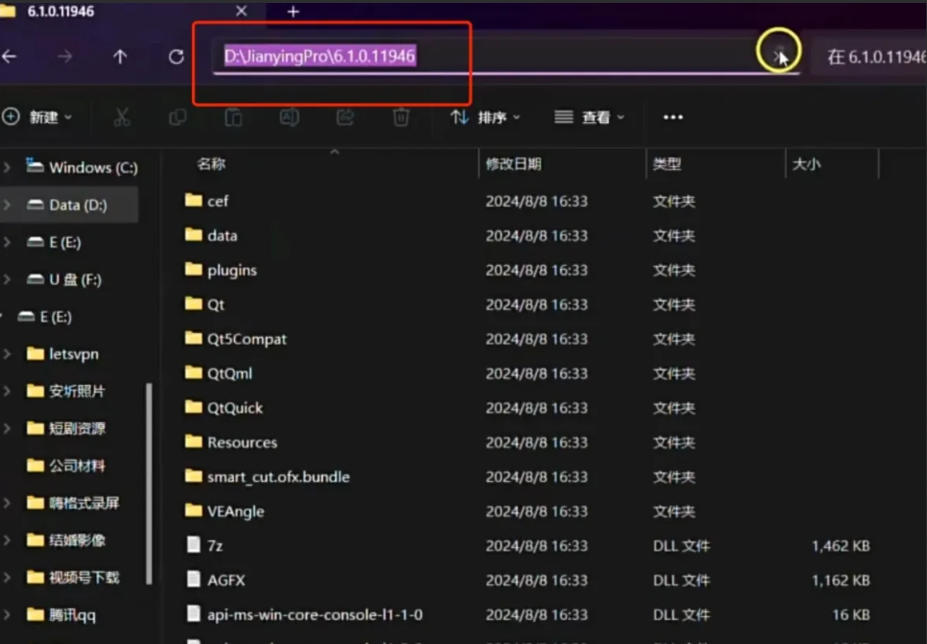This screenshot has height=644, width=927.
Task: Sort by the 名称 column header
Action: [211, 164]
